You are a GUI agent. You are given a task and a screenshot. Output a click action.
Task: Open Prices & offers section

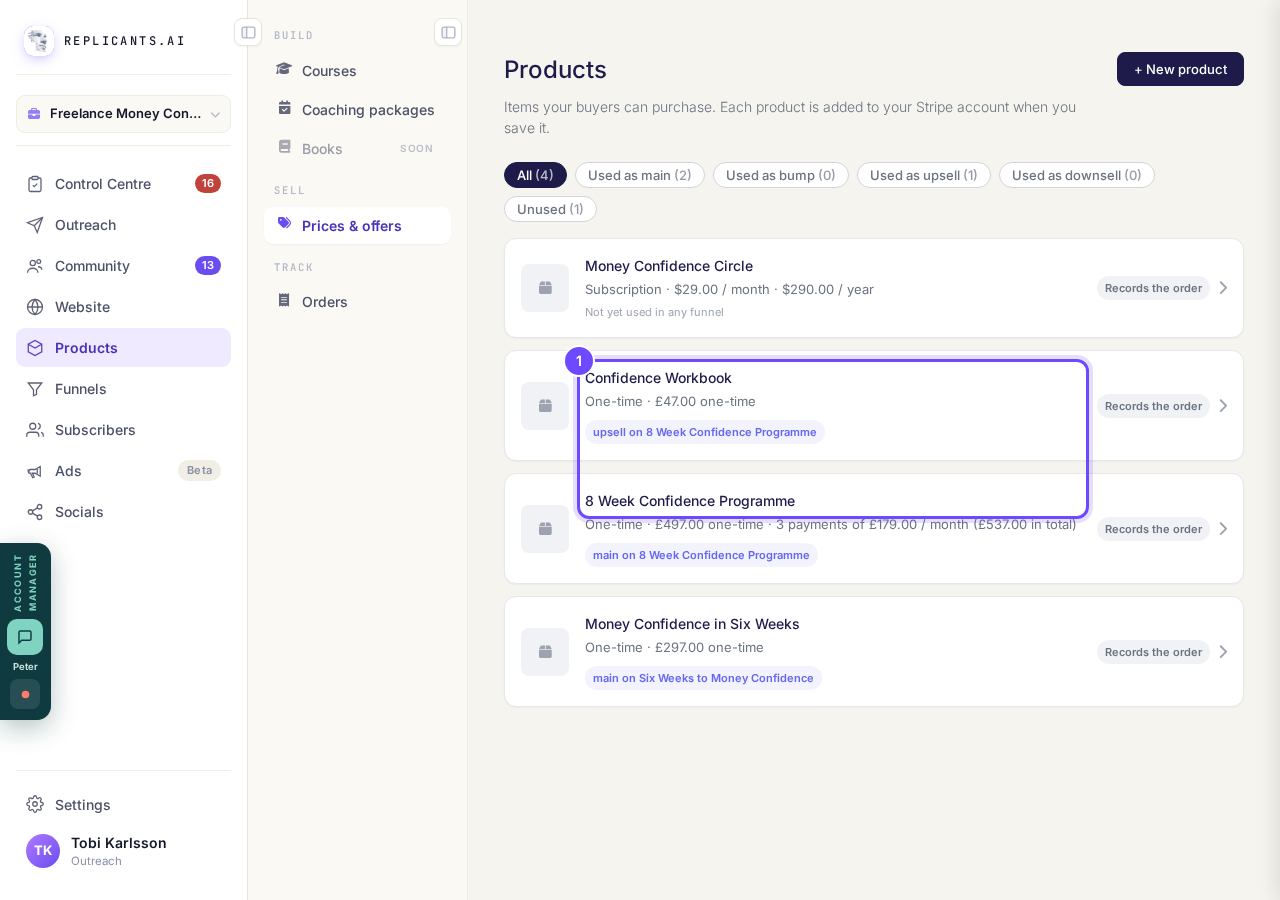pos(357,225)
